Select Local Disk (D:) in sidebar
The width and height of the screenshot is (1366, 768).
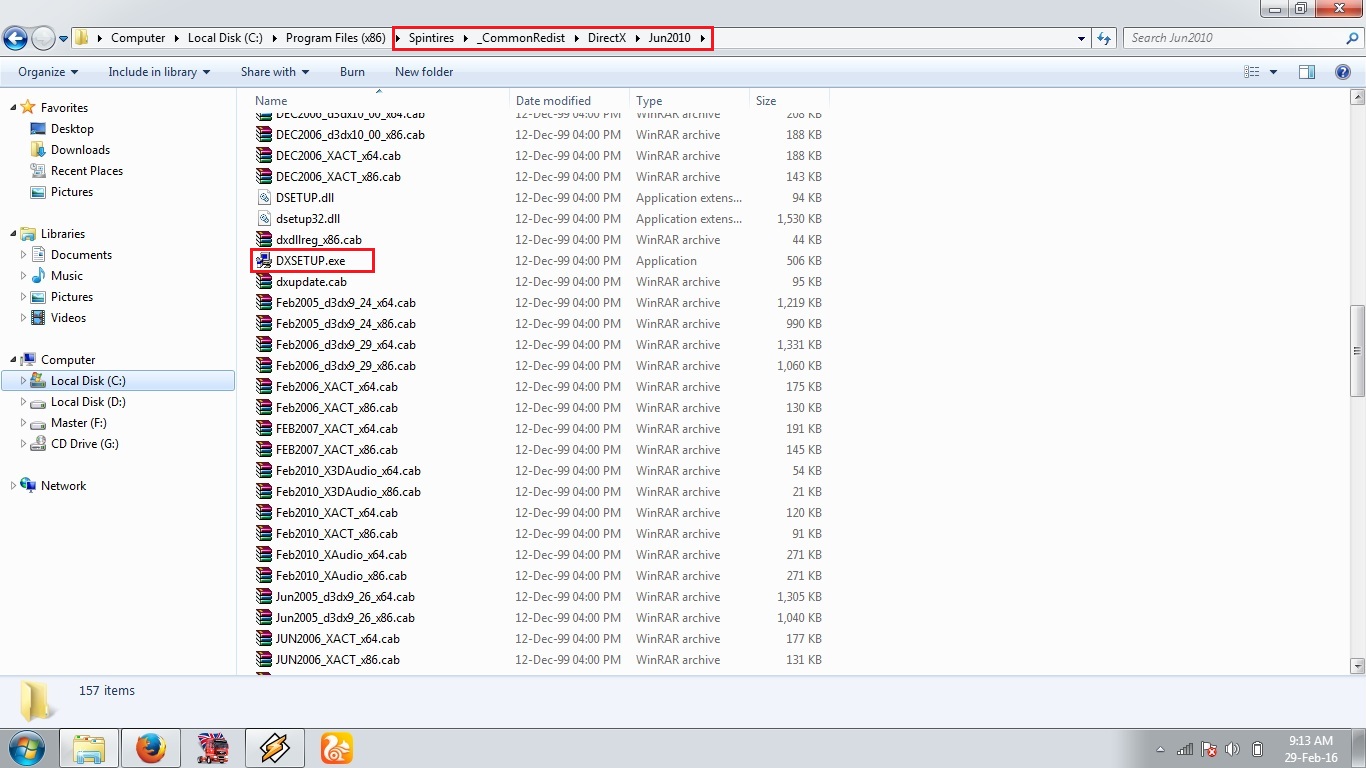point(88,402)
